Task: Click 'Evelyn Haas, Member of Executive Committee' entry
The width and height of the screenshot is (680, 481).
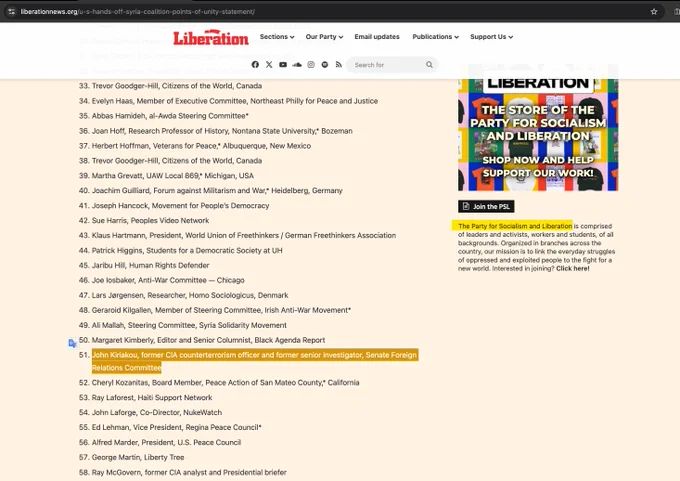Action: tap(235, 101)
